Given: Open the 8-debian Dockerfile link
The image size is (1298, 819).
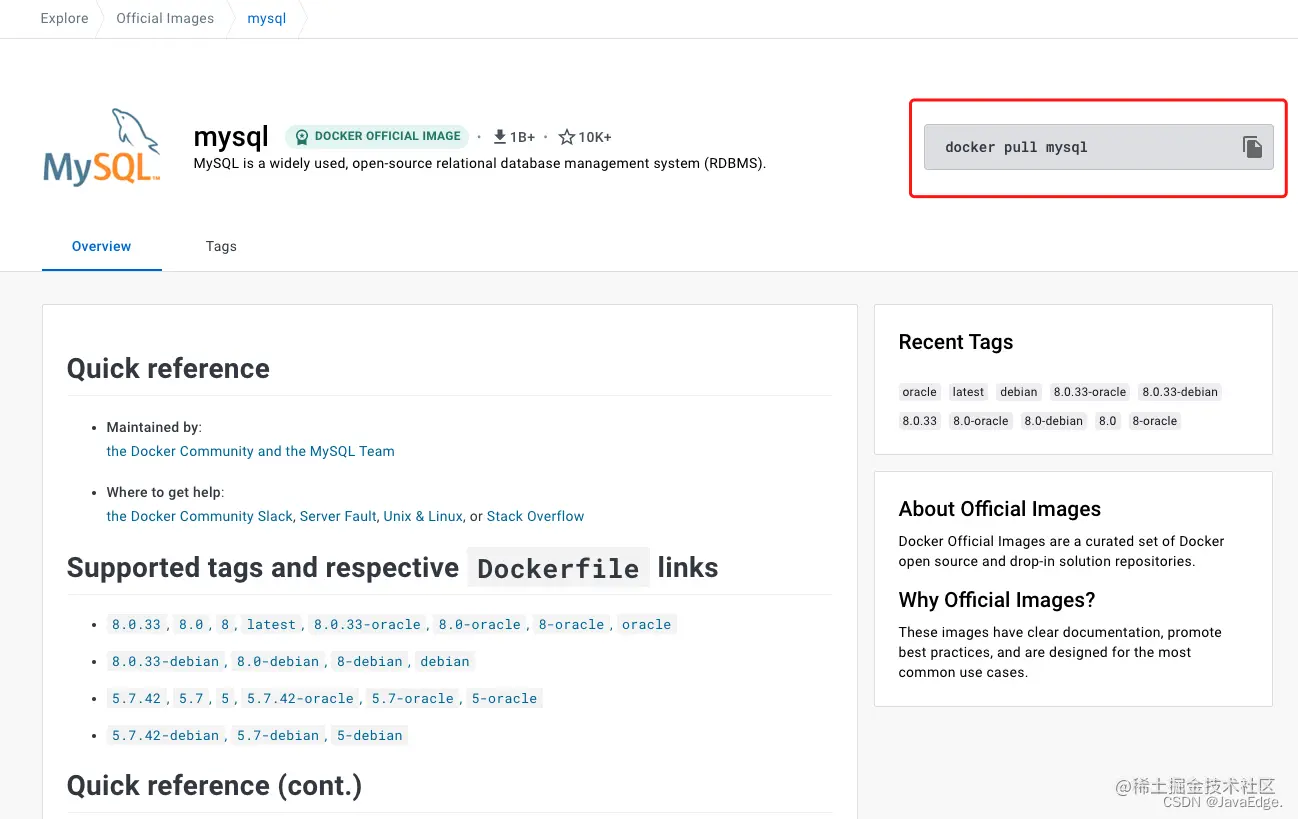Looking at the screenshot, I should 369,661.
